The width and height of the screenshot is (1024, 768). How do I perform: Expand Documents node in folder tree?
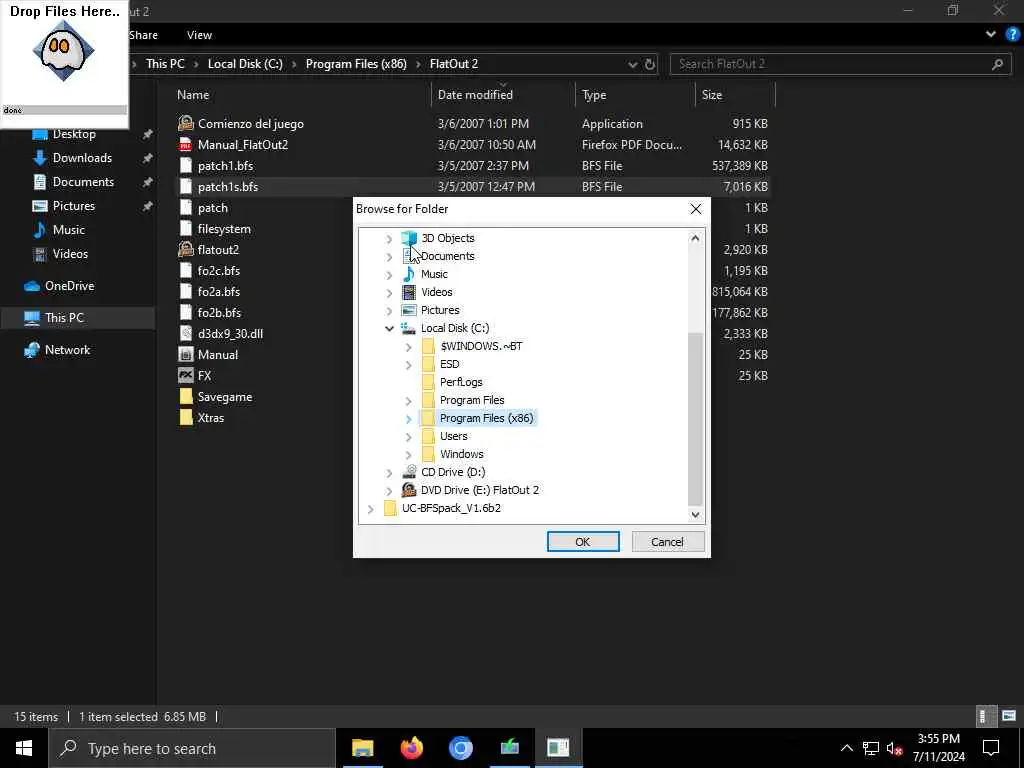389,257
